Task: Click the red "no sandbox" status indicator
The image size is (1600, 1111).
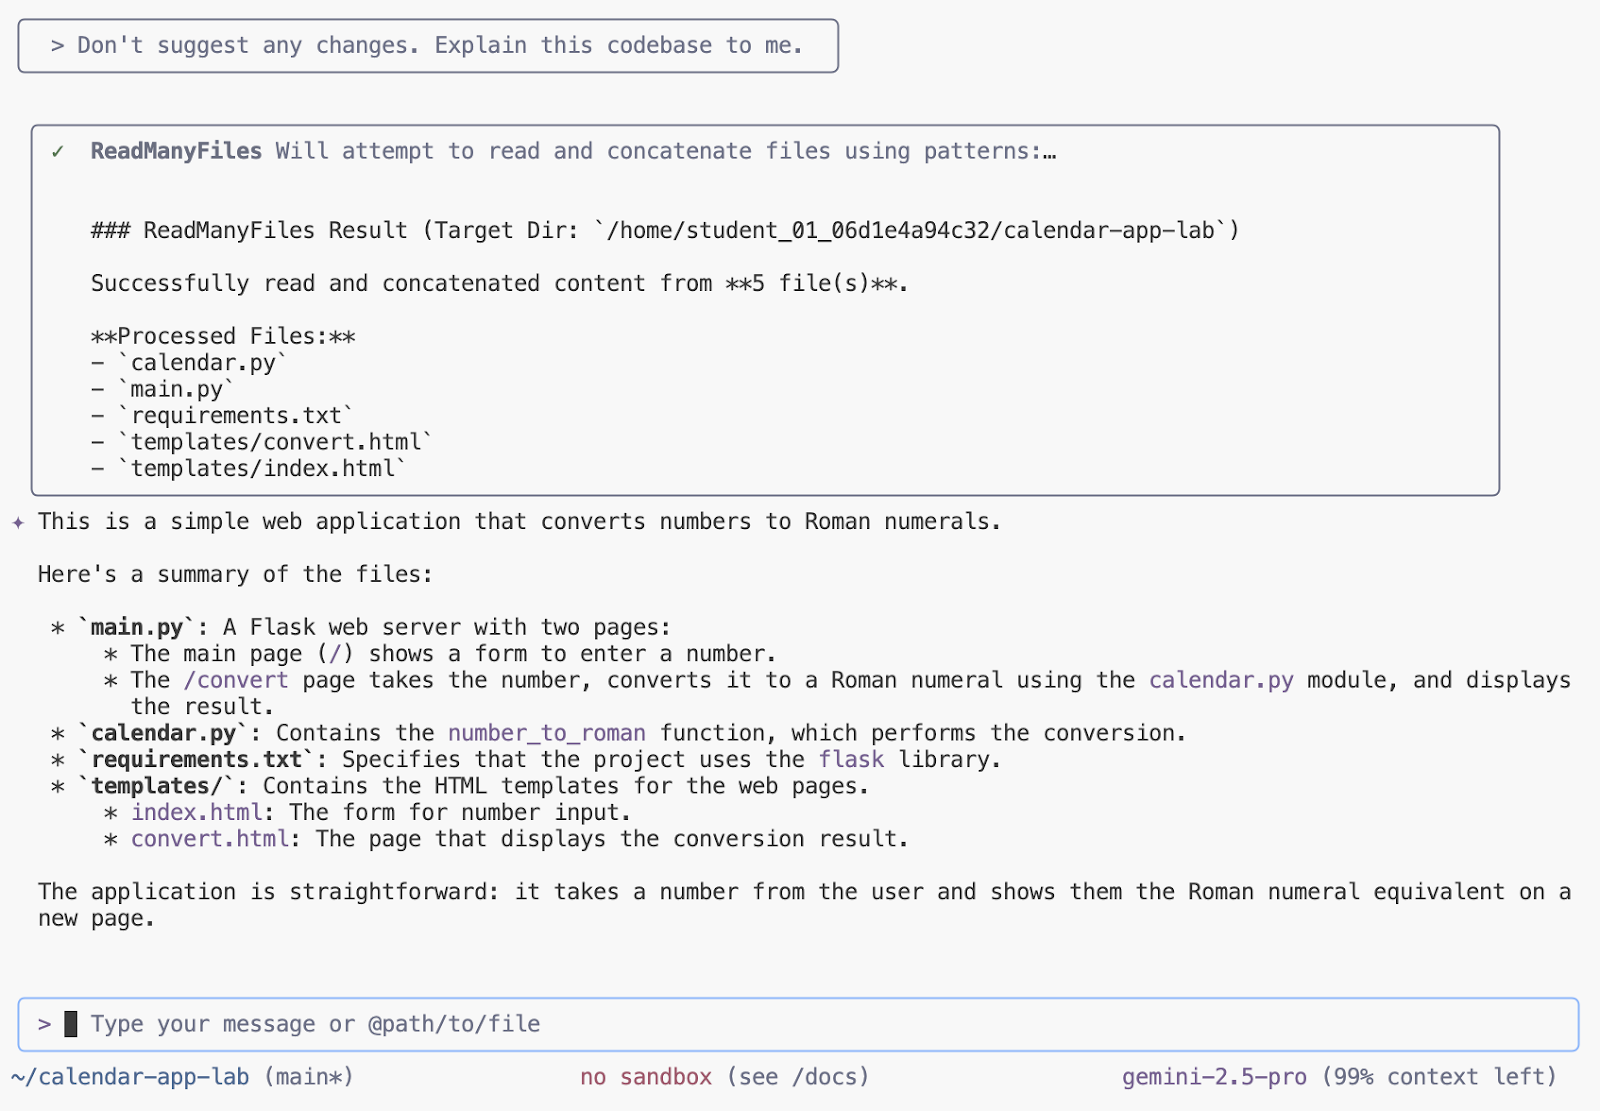Action: pos(646,1077)
